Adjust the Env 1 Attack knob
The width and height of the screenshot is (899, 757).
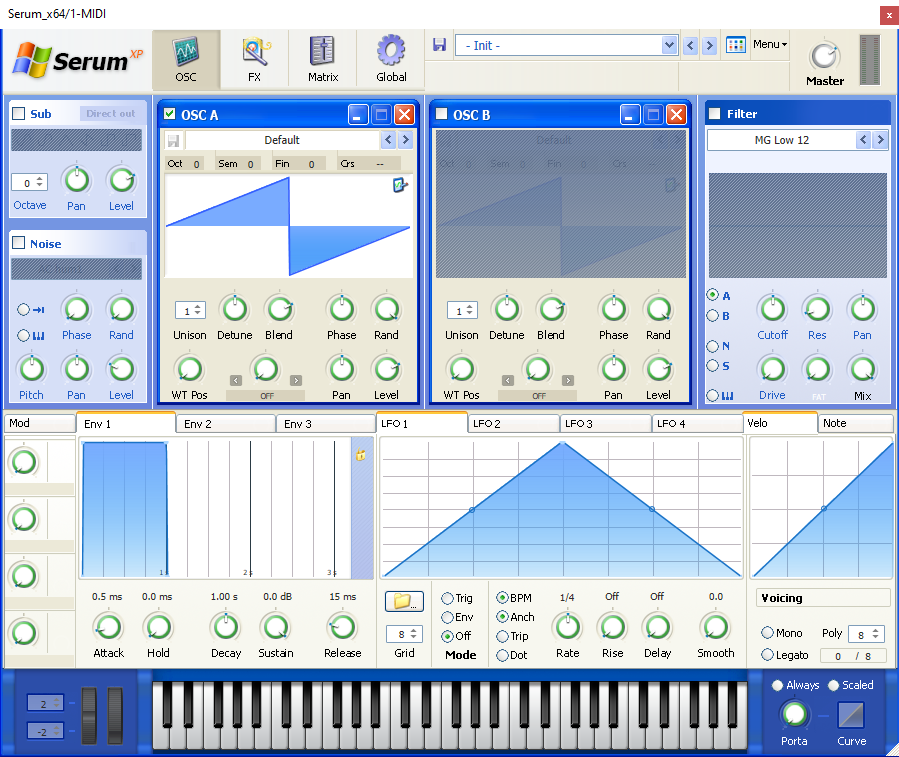(108, 627)
